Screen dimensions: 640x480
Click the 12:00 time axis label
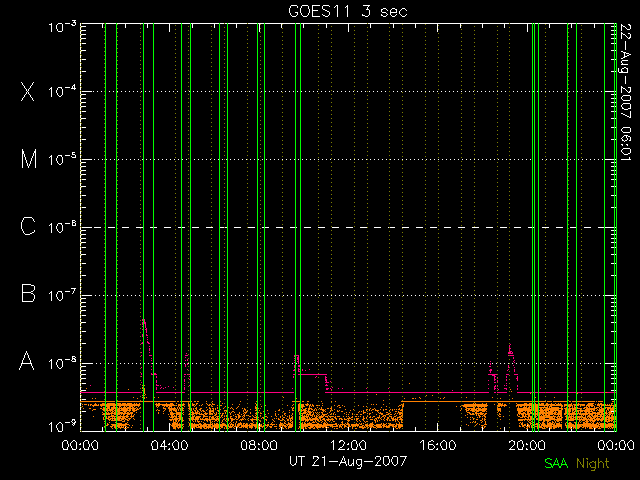tap(348, 445)
